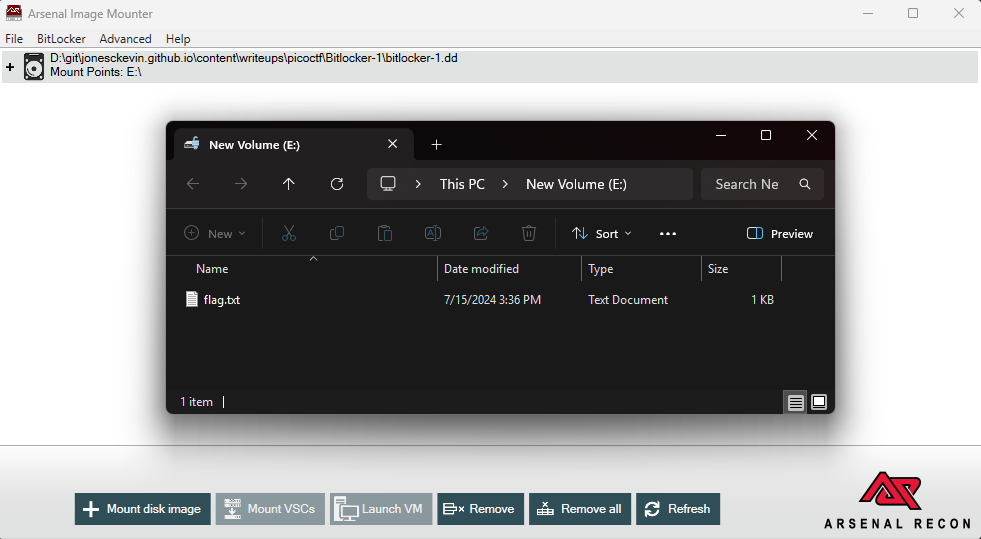Expand the mounted bitlocker-1.dd disk entry
The width and height of the screenshot is (981, 539).
coord(10,66)
